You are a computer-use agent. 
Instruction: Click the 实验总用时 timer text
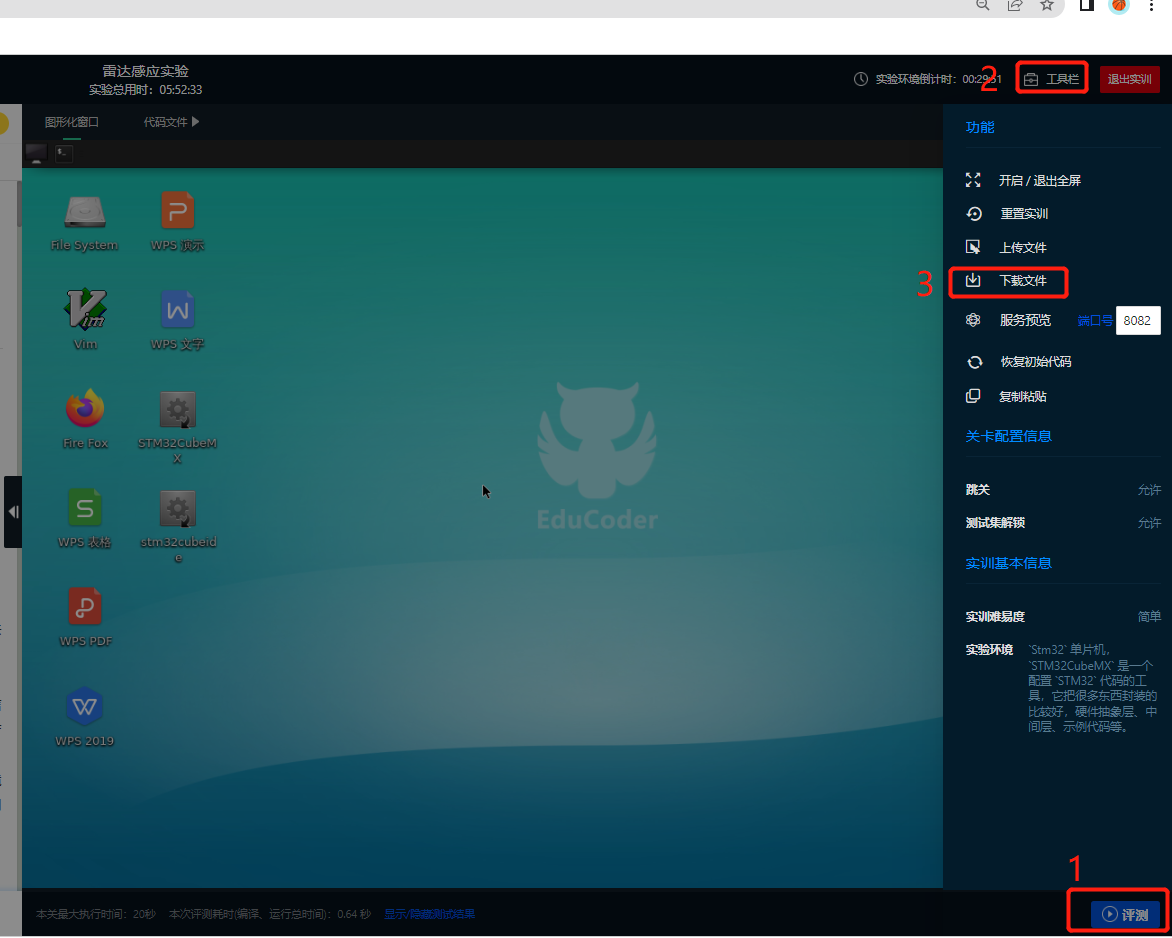(145, 90)
